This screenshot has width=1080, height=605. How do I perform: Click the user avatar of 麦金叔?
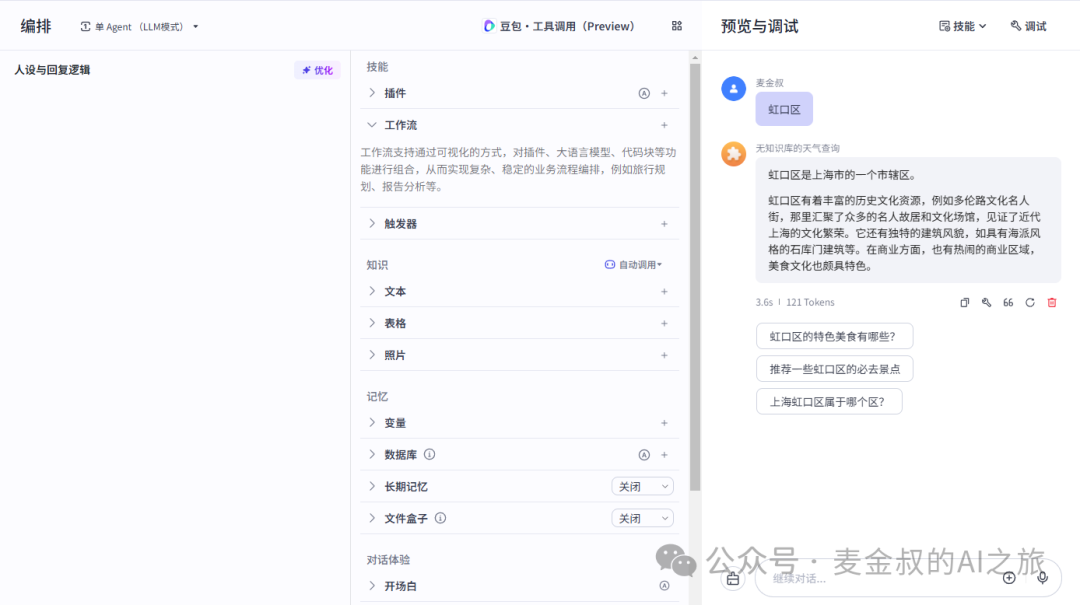coord(734,88)
